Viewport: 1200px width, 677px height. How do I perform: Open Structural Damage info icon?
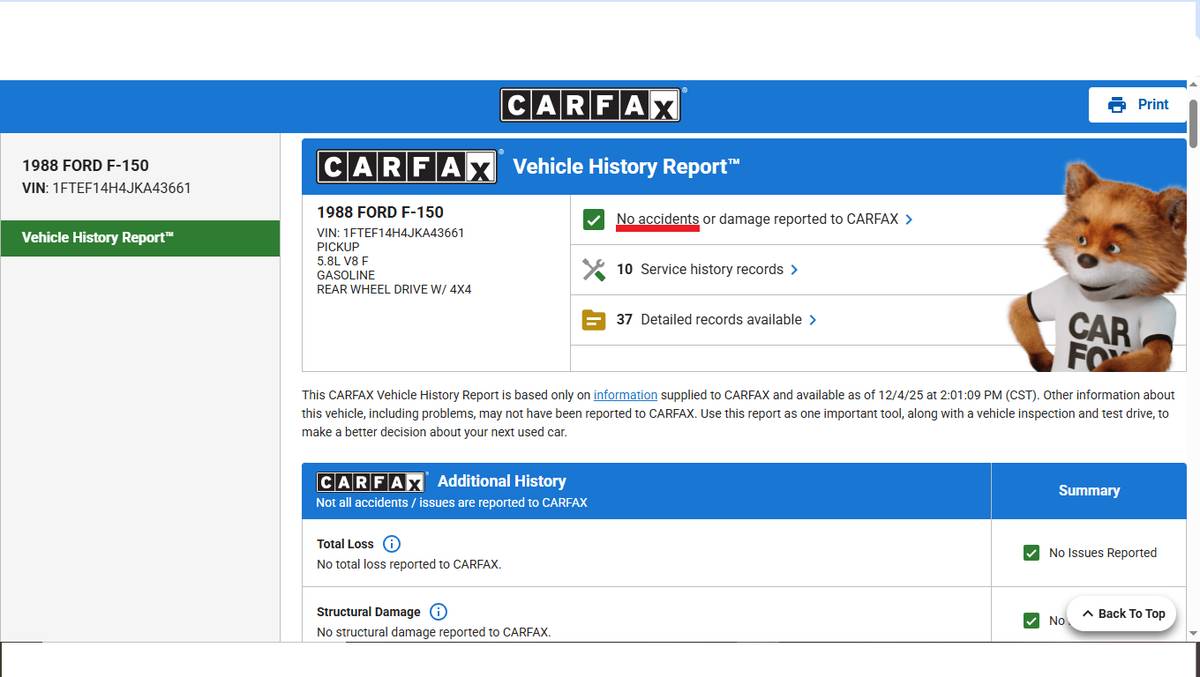[x=438, y=612]
